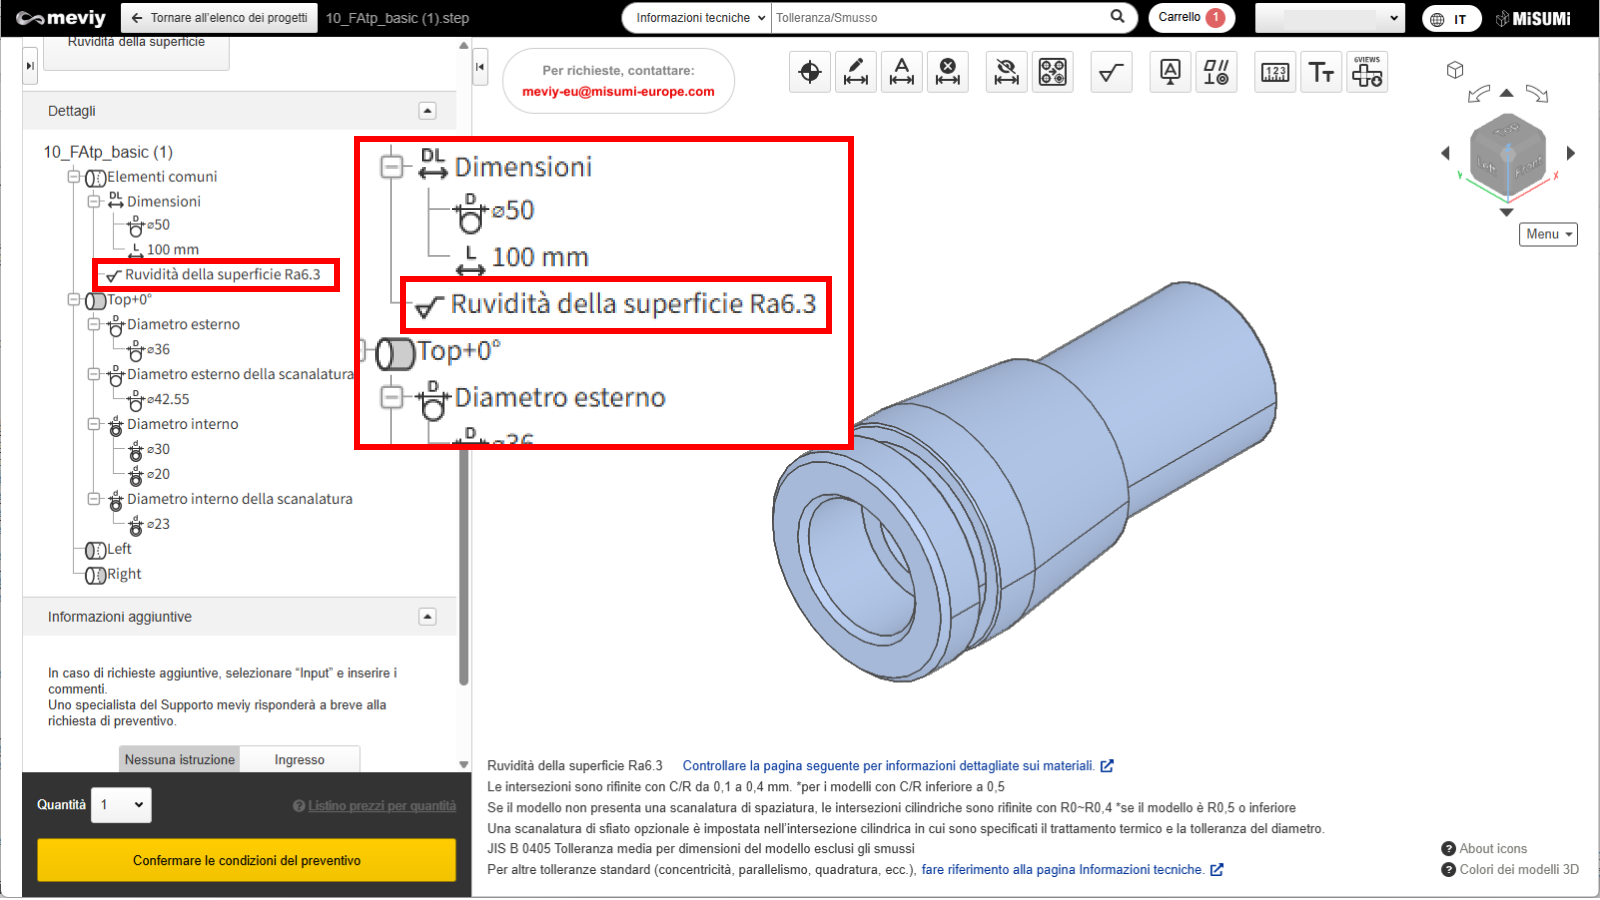Select Ruvidità della superficie Ra6.3 tree item

222,275
